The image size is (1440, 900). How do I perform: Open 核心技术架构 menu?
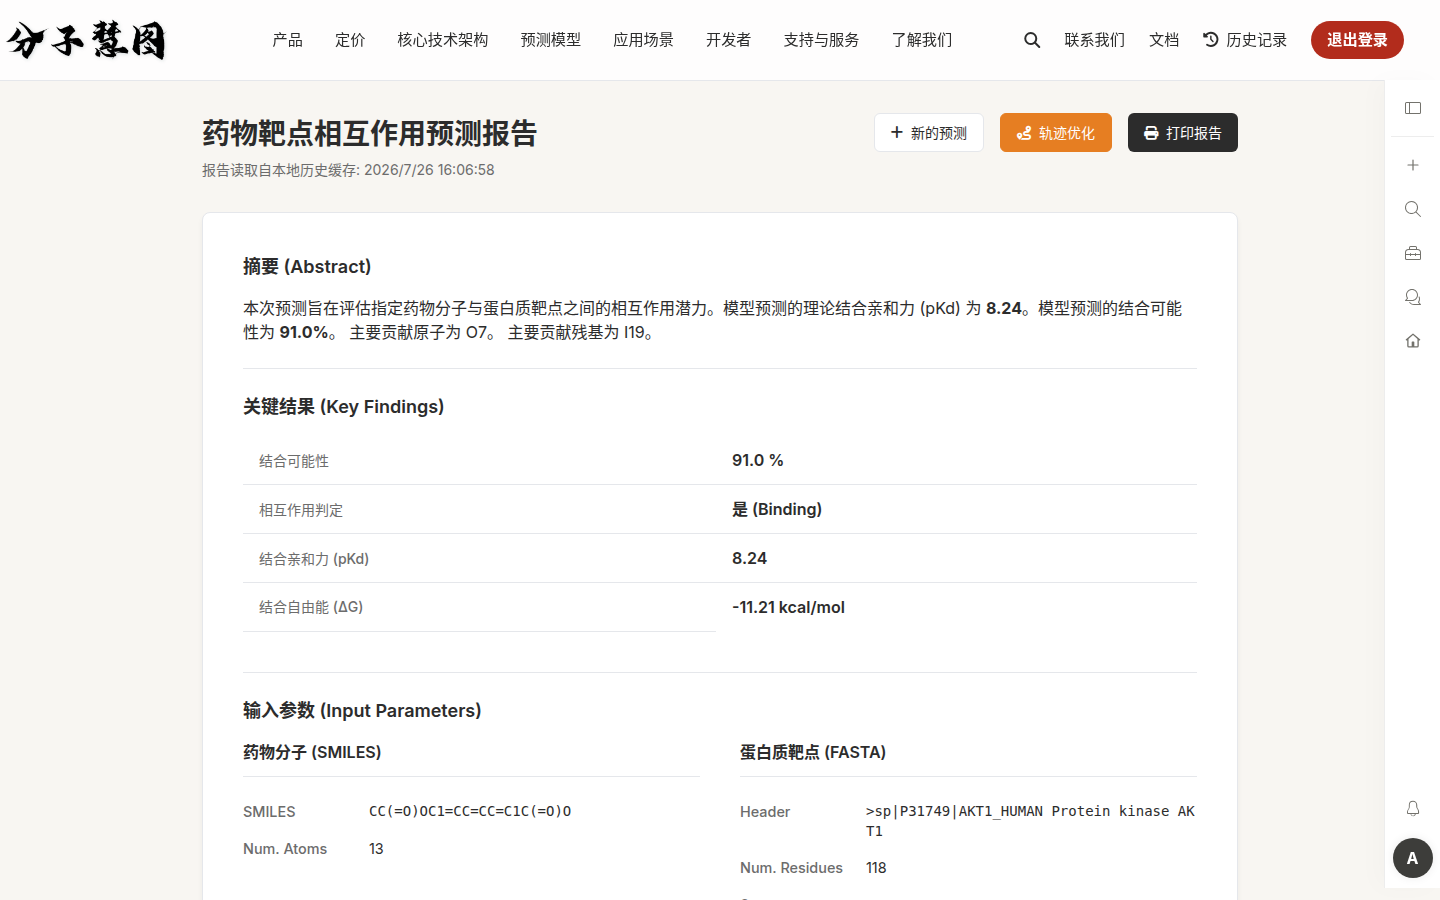443,40
